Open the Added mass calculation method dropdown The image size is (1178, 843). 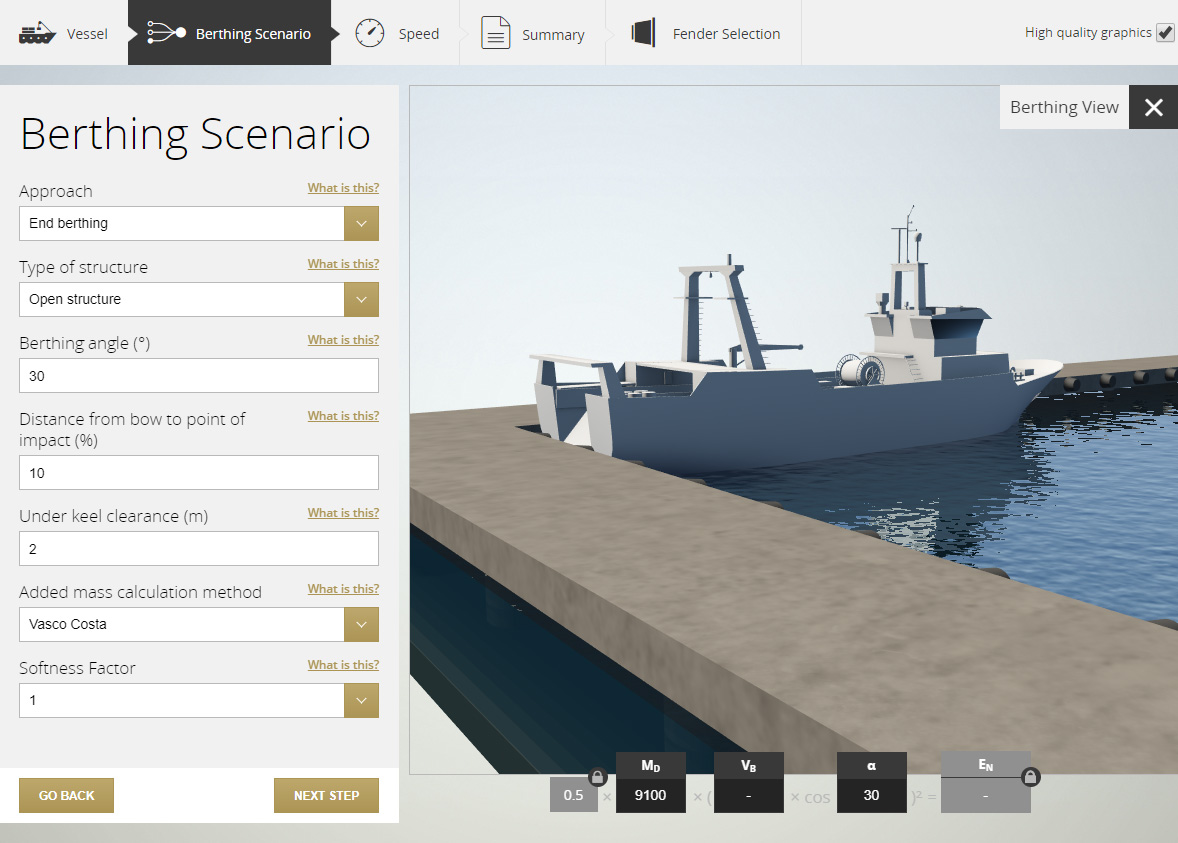coord(361,625)
